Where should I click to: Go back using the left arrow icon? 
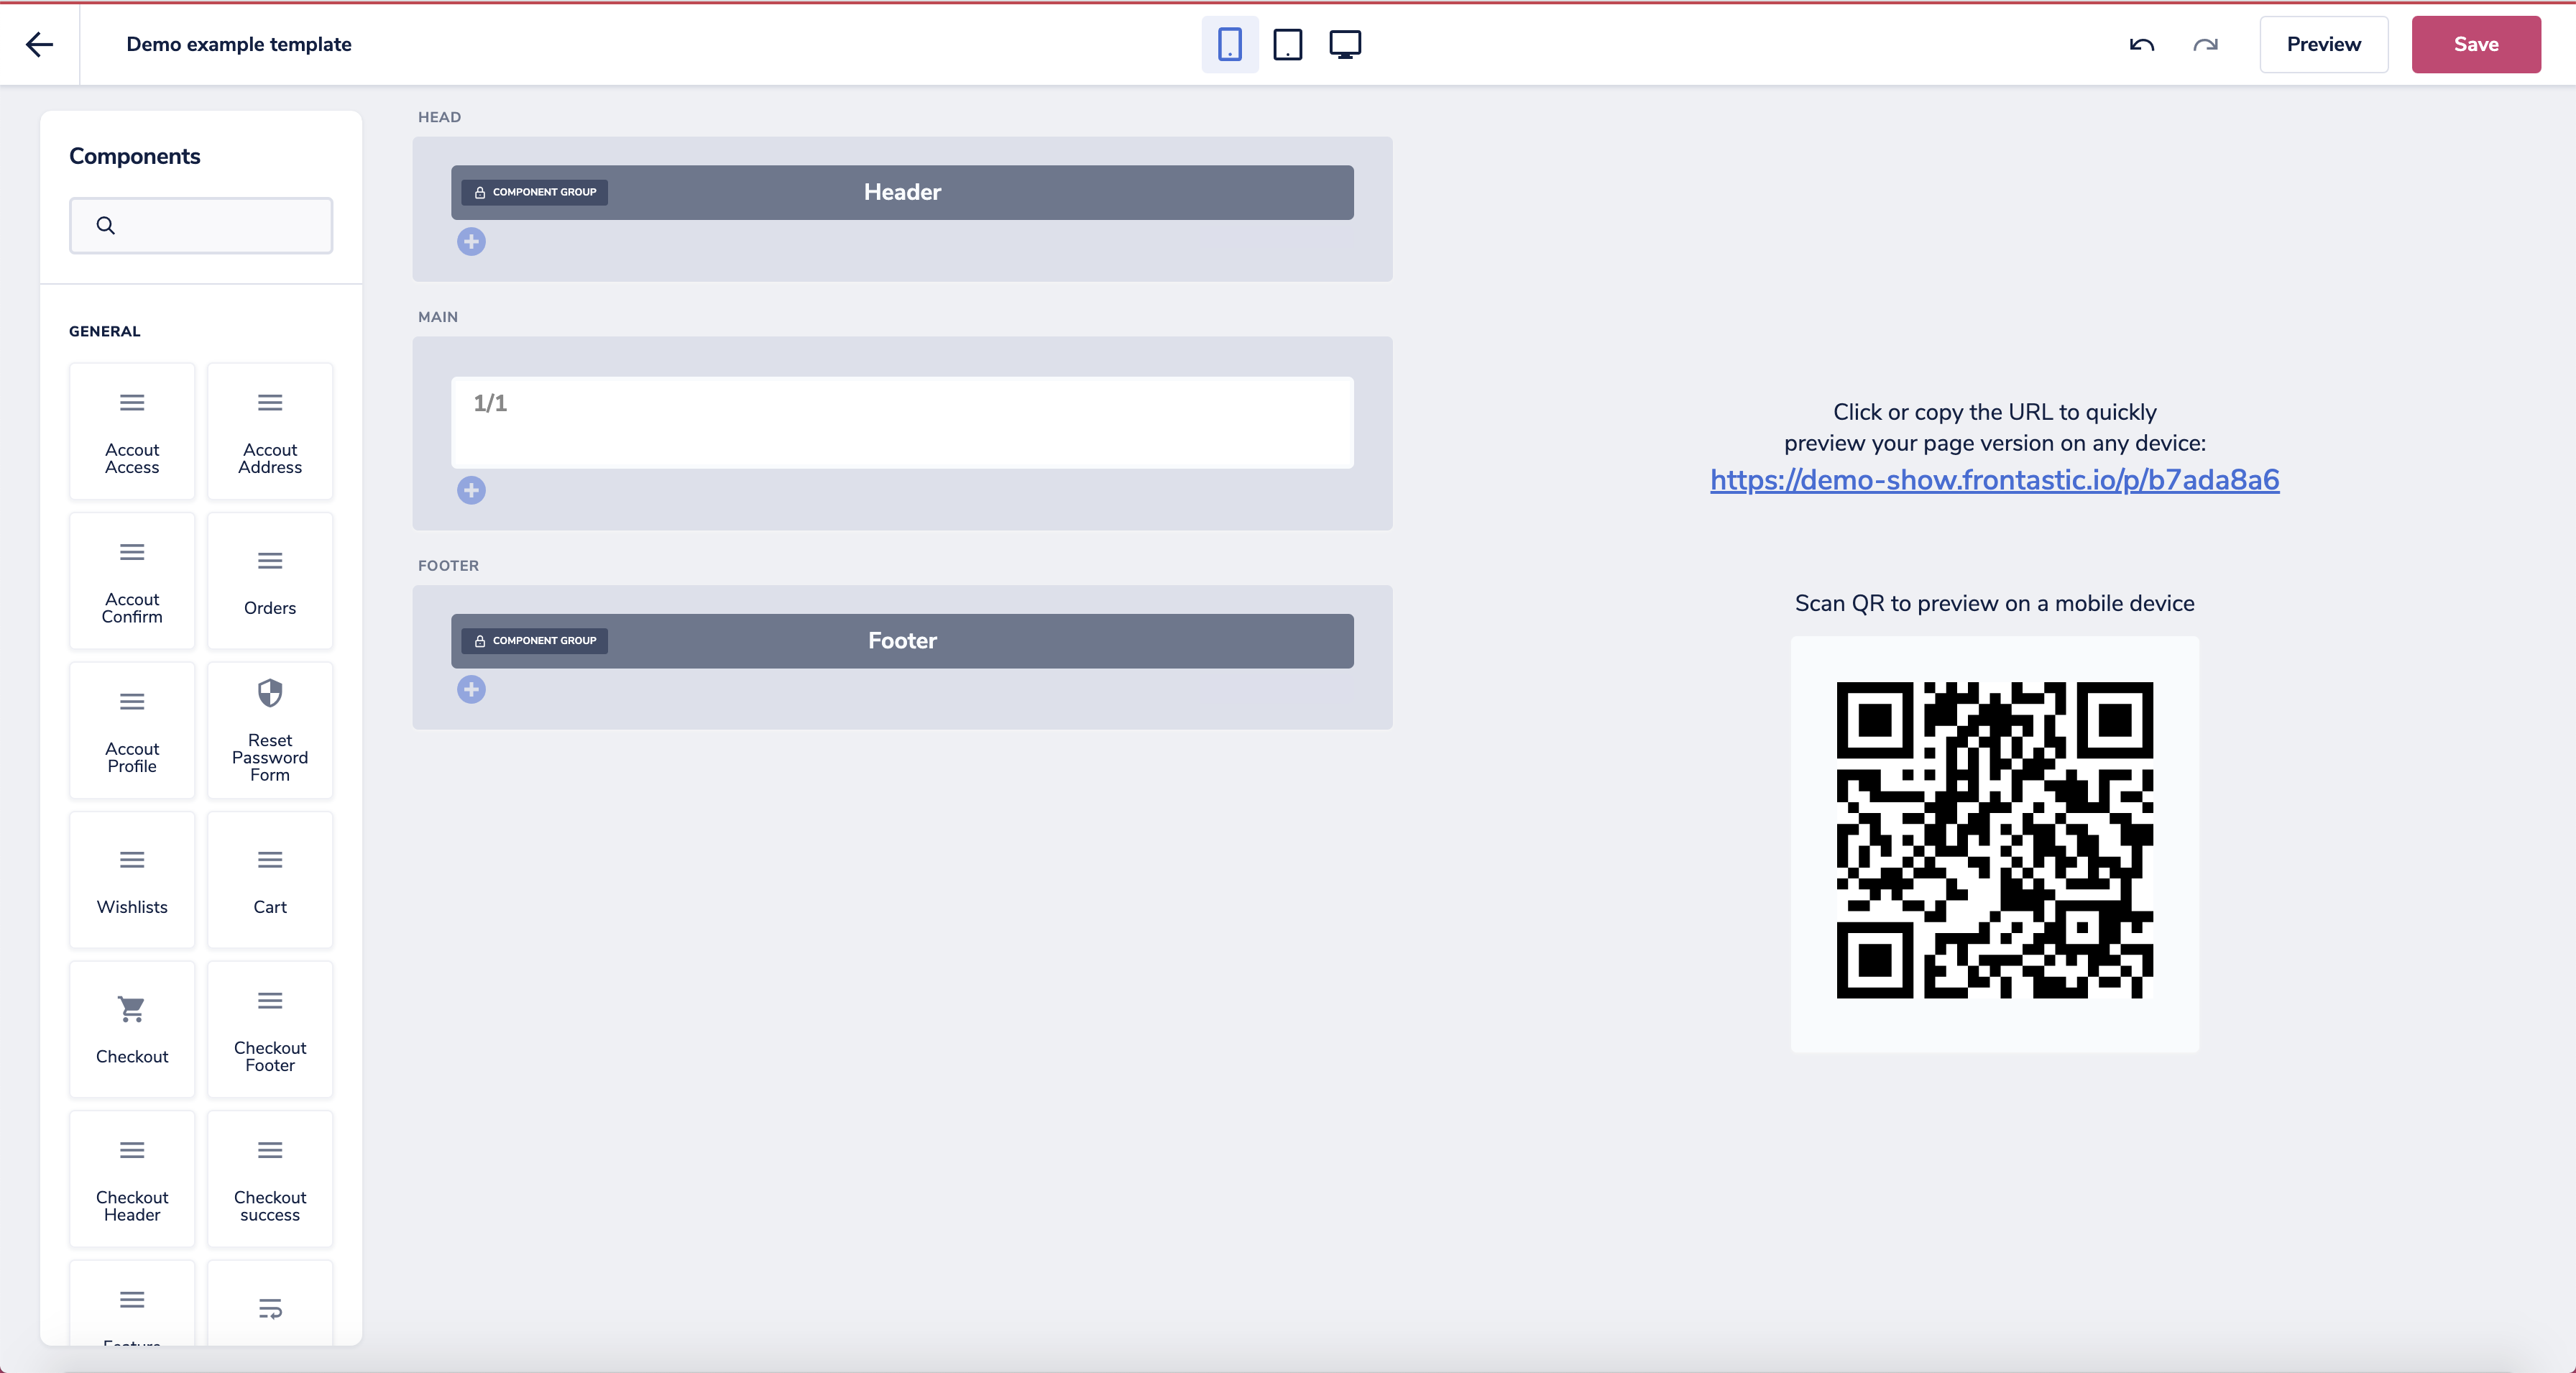coord(39,44)
